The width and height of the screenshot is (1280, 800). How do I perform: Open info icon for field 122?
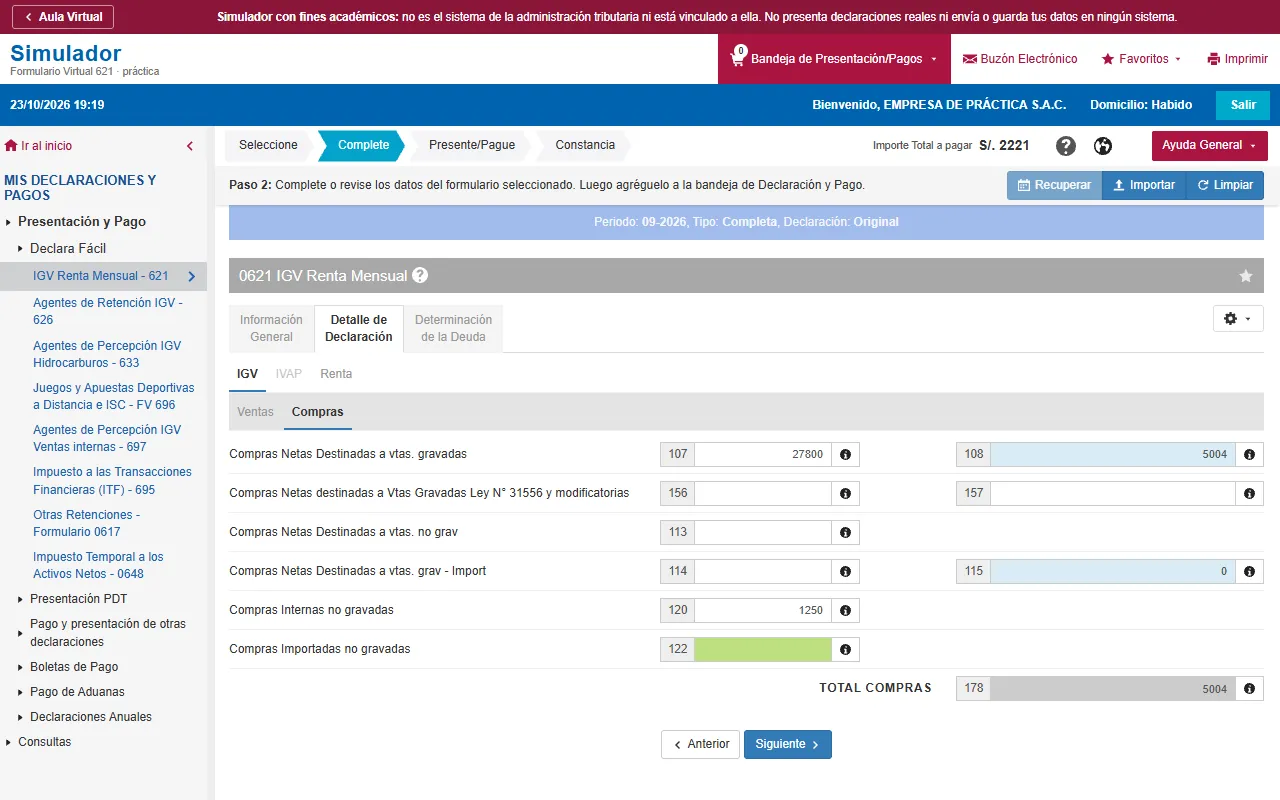click(846, 649)
